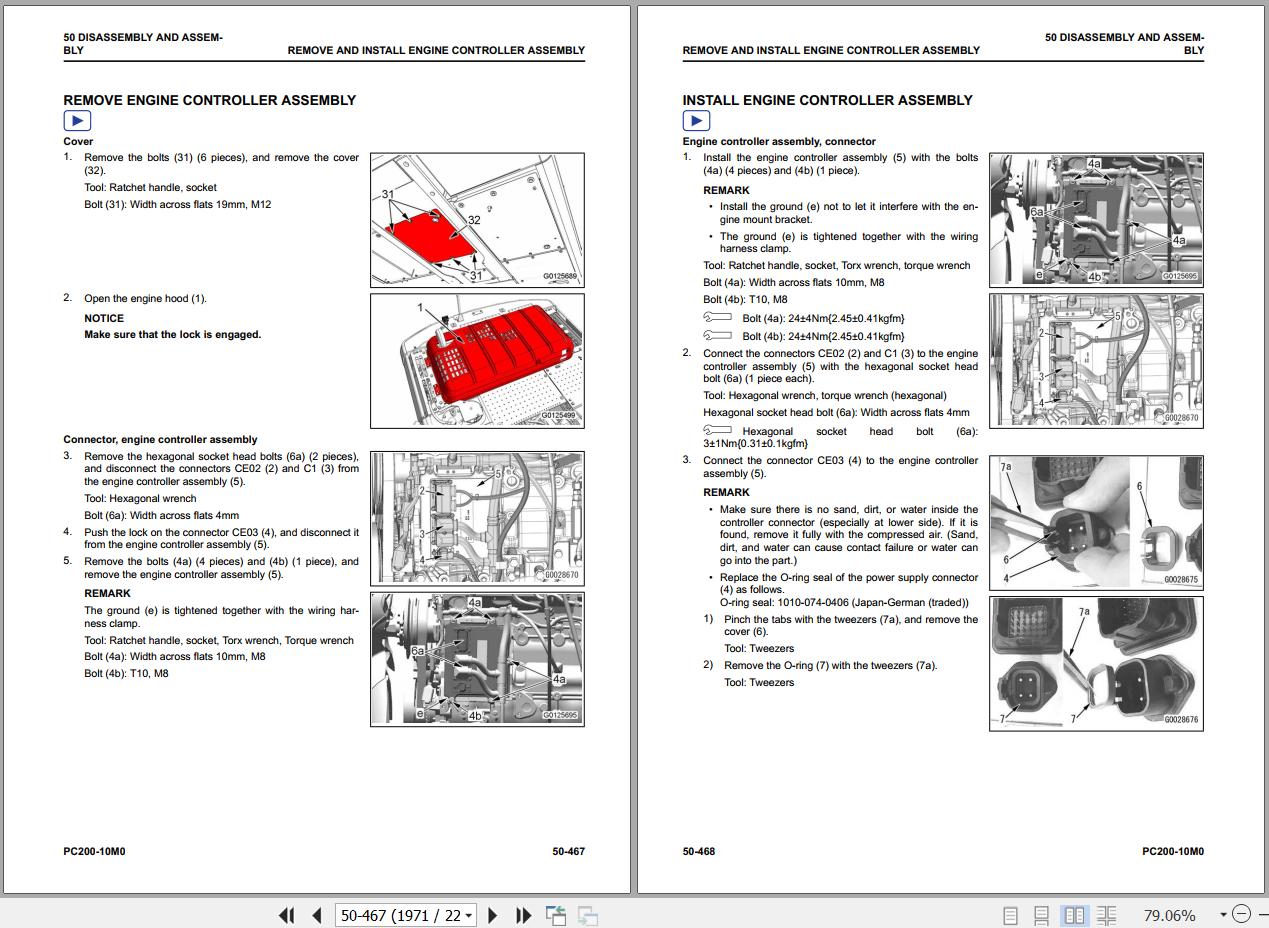Switch to single page view

click(1010, 915)
